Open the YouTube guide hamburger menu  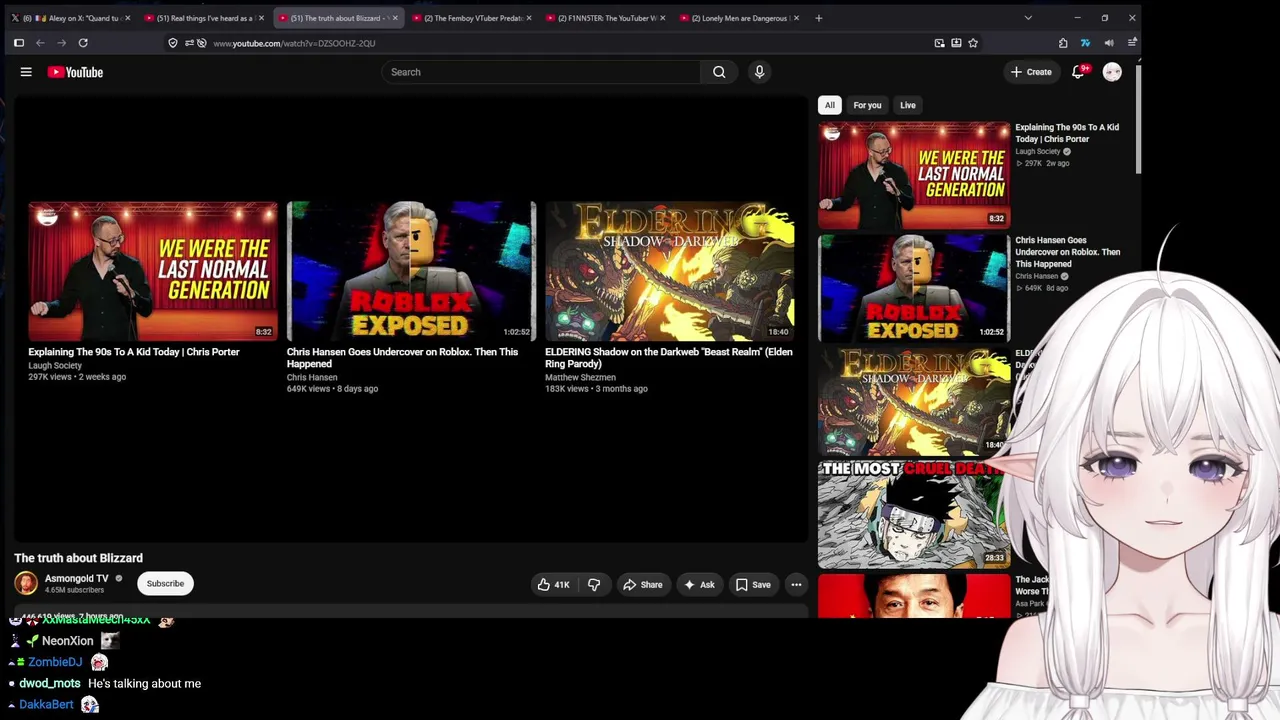tap(26, 72)
